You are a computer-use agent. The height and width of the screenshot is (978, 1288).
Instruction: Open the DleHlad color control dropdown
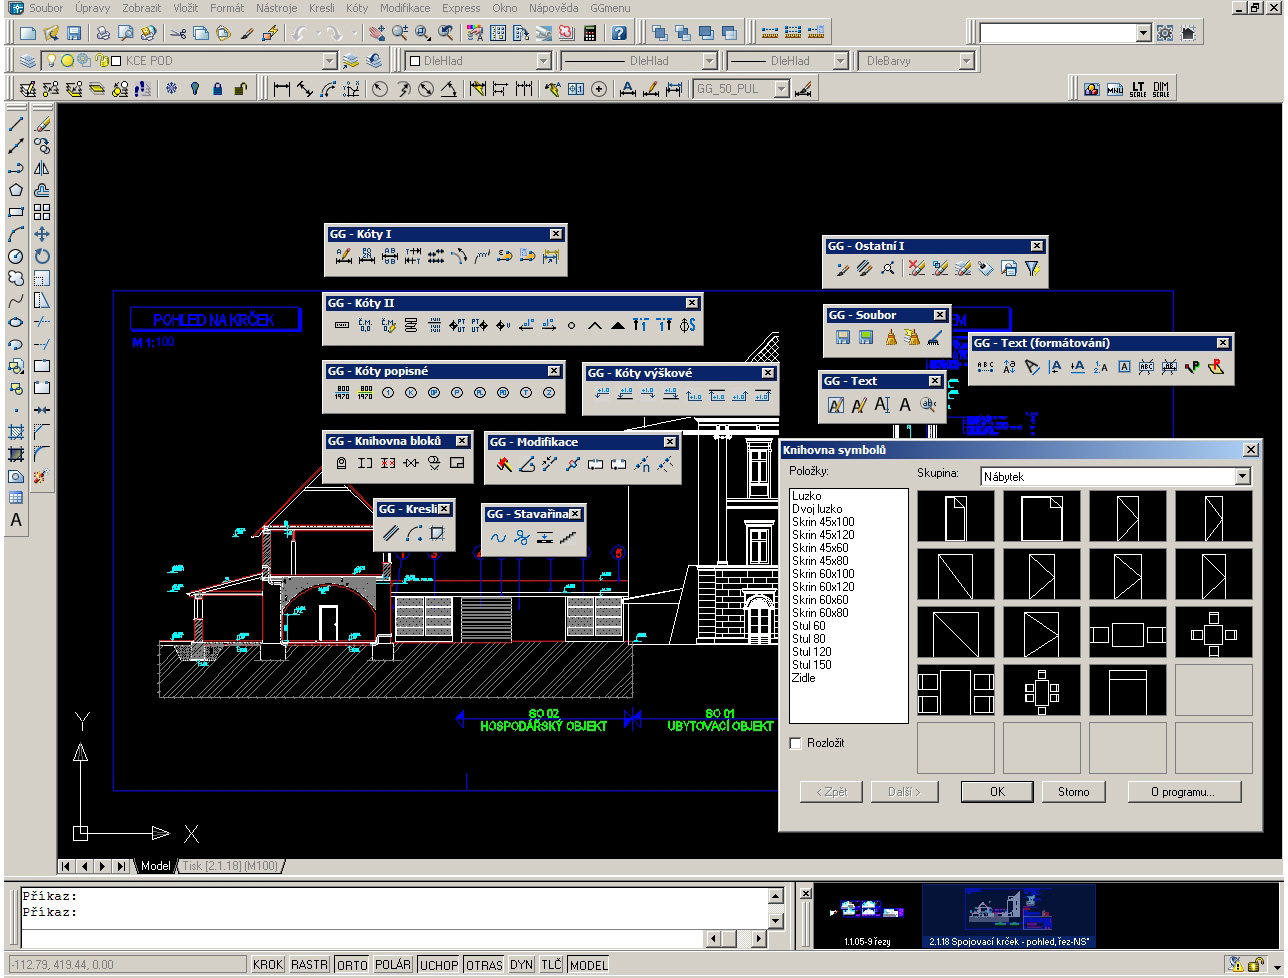point(543,61)
